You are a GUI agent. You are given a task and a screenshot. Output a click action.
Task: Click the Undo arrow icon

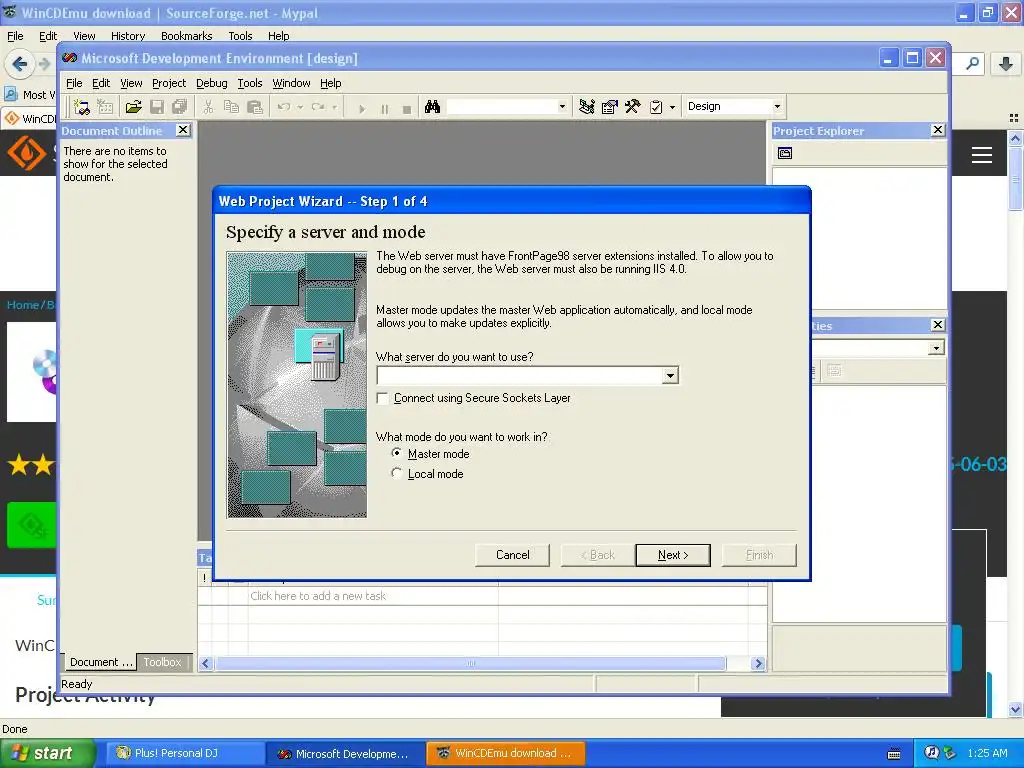[283, 106]
